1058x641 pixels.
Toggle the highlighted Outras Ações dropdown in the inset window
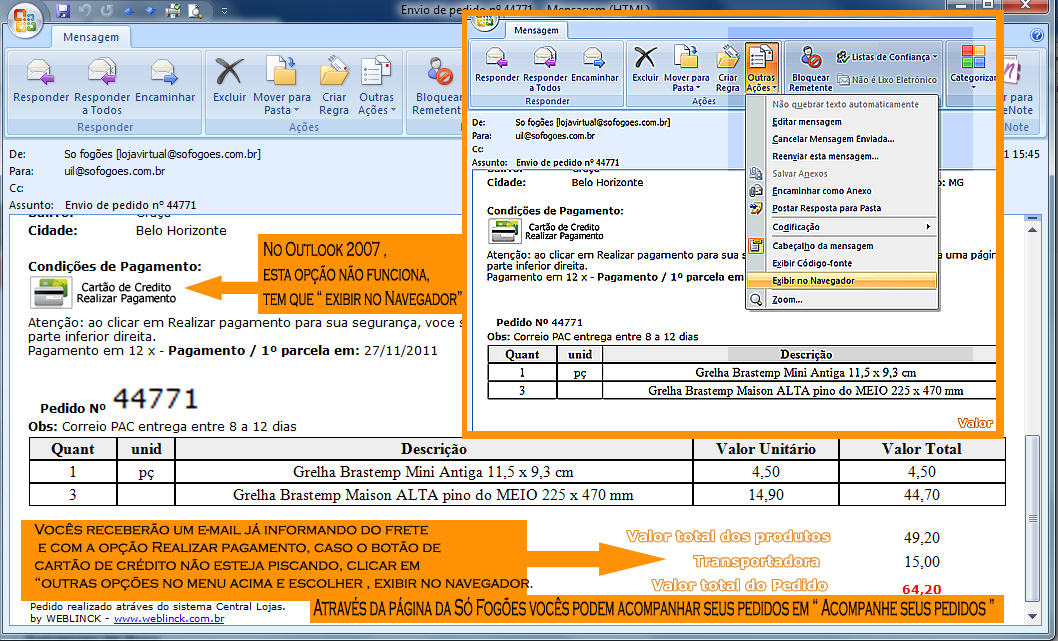tap(762, 69)
